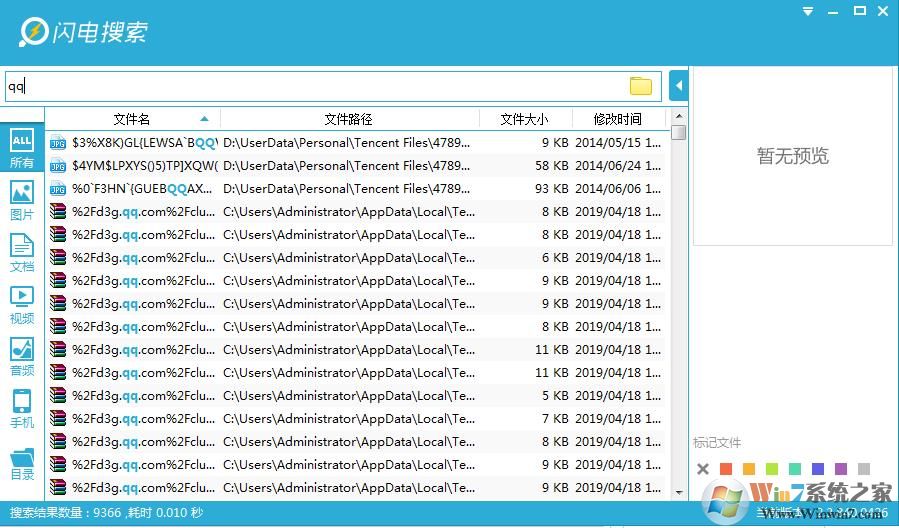Click the results list scrollbar thumb
Viewport: 899px width, 528px height.
[x=679, y=132]
